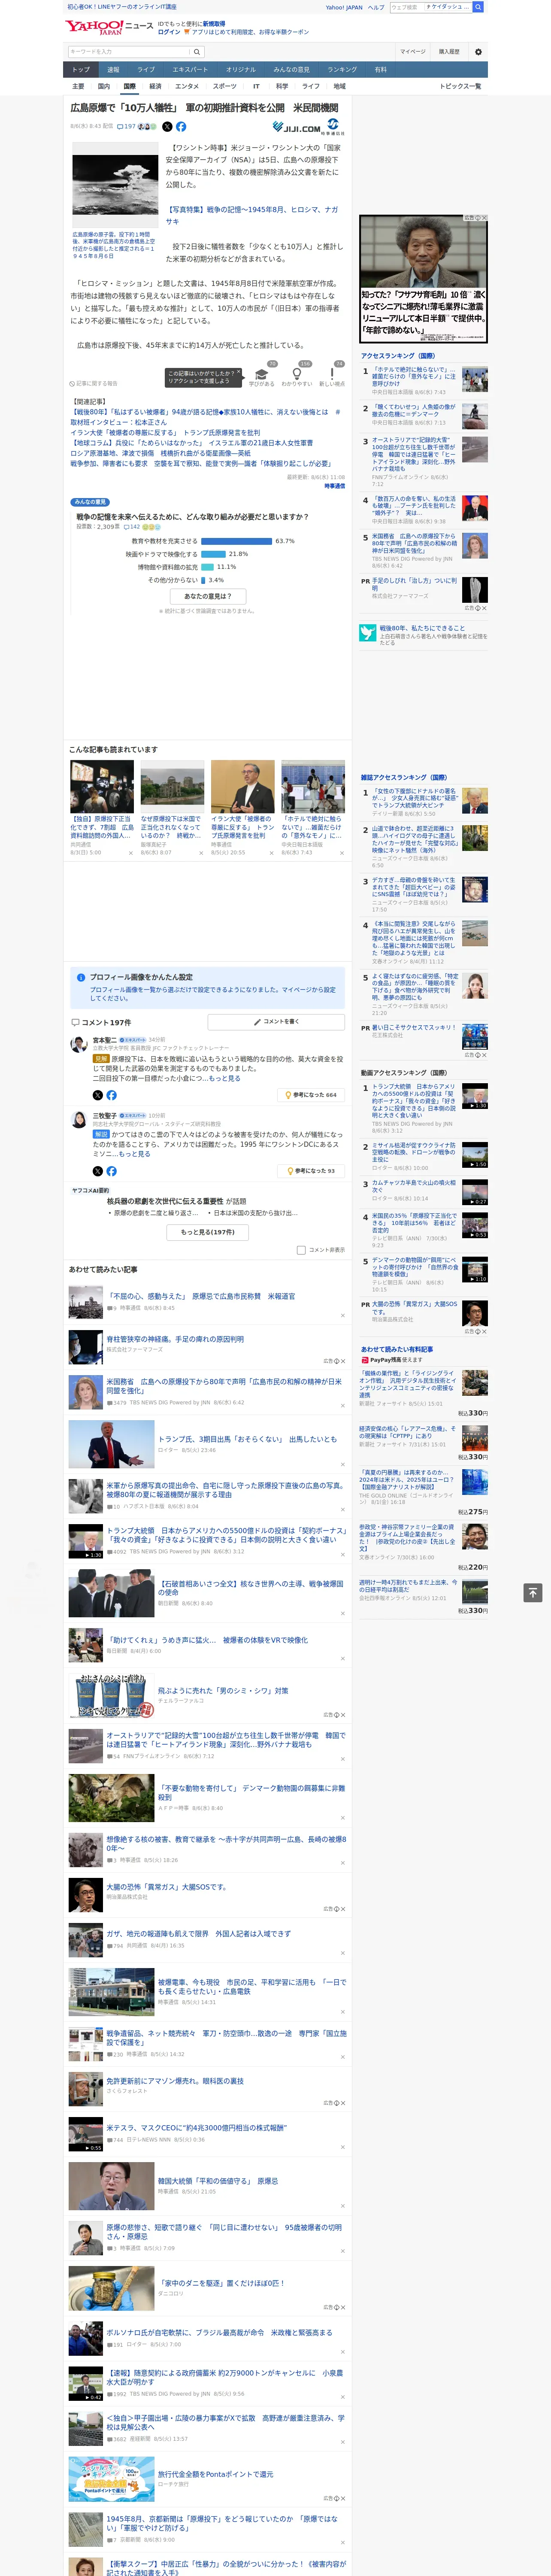
Task: React with 新しい視点 exclamation icon
Action: [332, 375]
